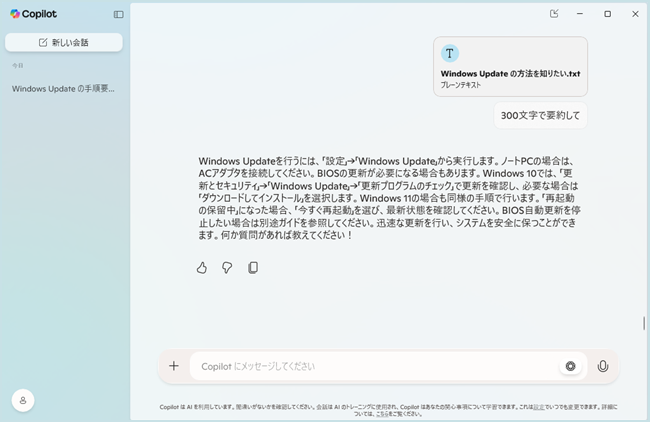This screenshot has height=422, width=650.
Task: Open the pop-out window icon in title bar
Action: tap(555, 14)
